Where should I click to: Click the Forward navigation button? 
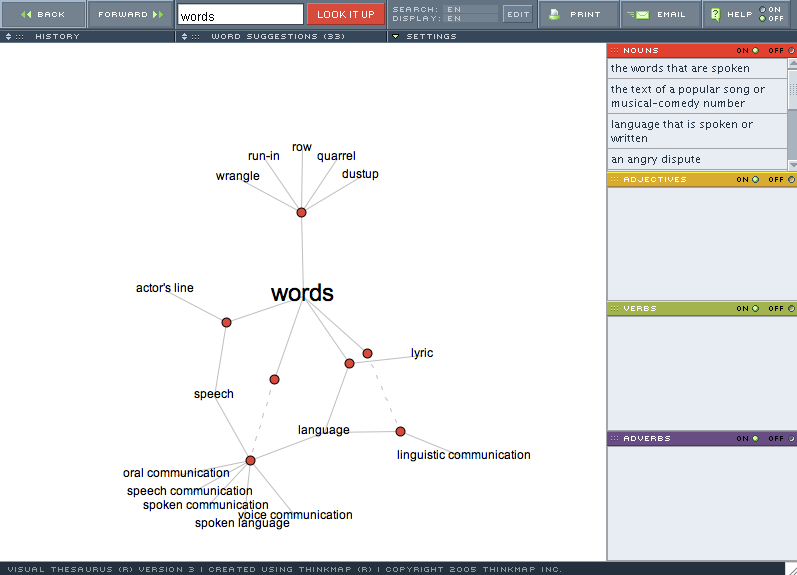130,14
